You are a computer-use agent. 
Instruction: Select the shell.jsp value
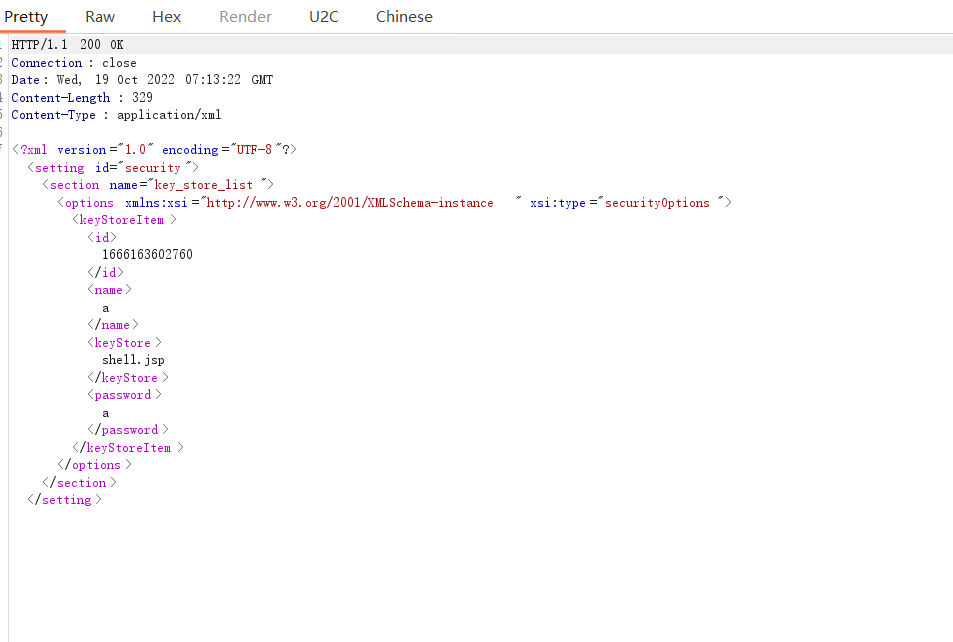133,360
